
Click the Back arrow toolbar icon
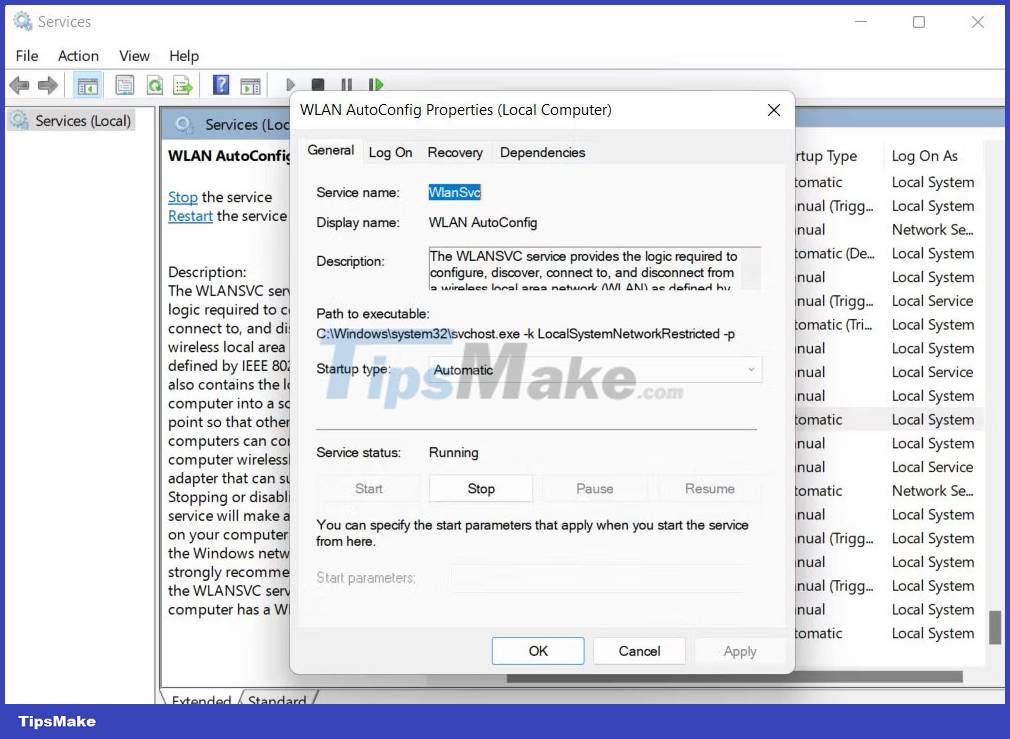[19, 84]
